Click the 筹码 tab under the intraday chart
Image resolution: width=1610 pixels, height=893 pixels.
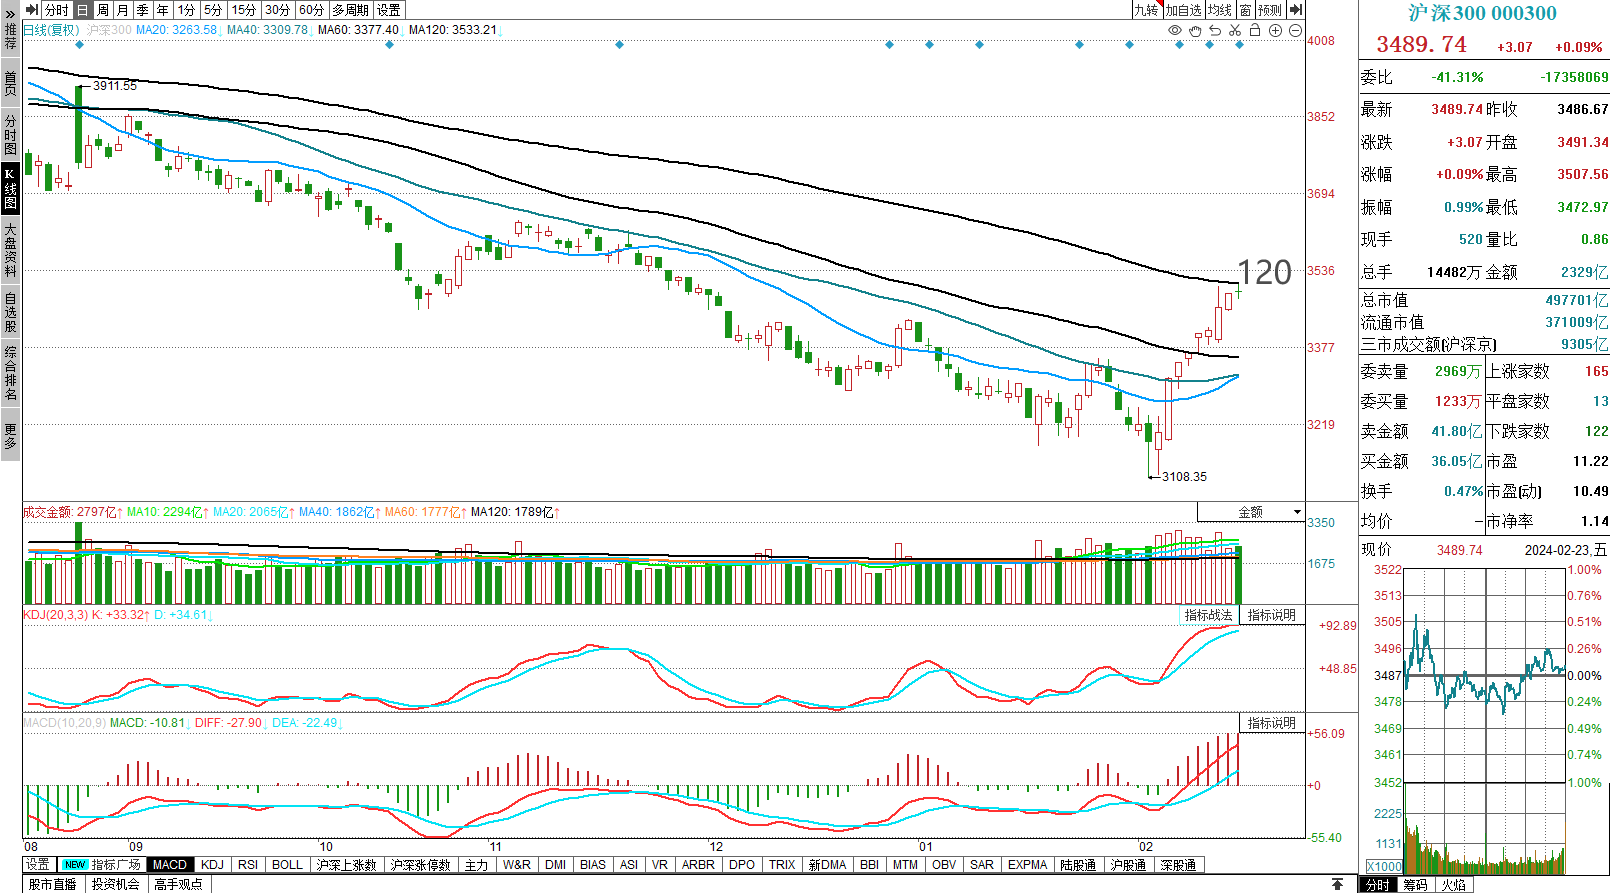point(1415,885)
